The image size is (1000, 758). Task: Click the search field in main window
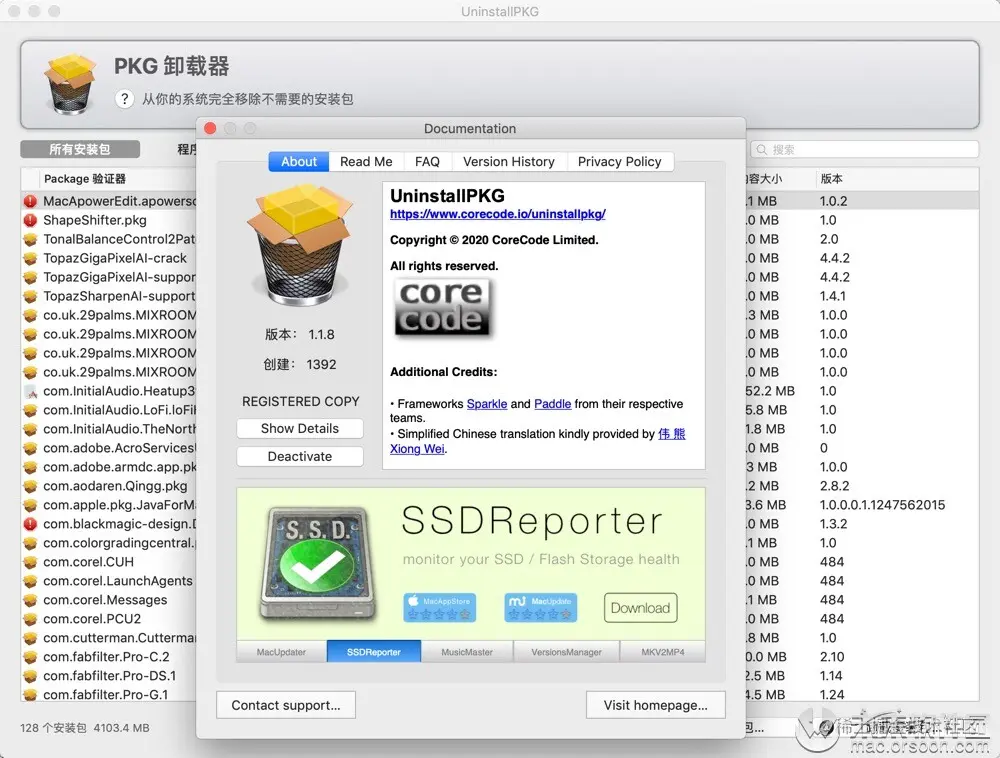click(864, 150)
